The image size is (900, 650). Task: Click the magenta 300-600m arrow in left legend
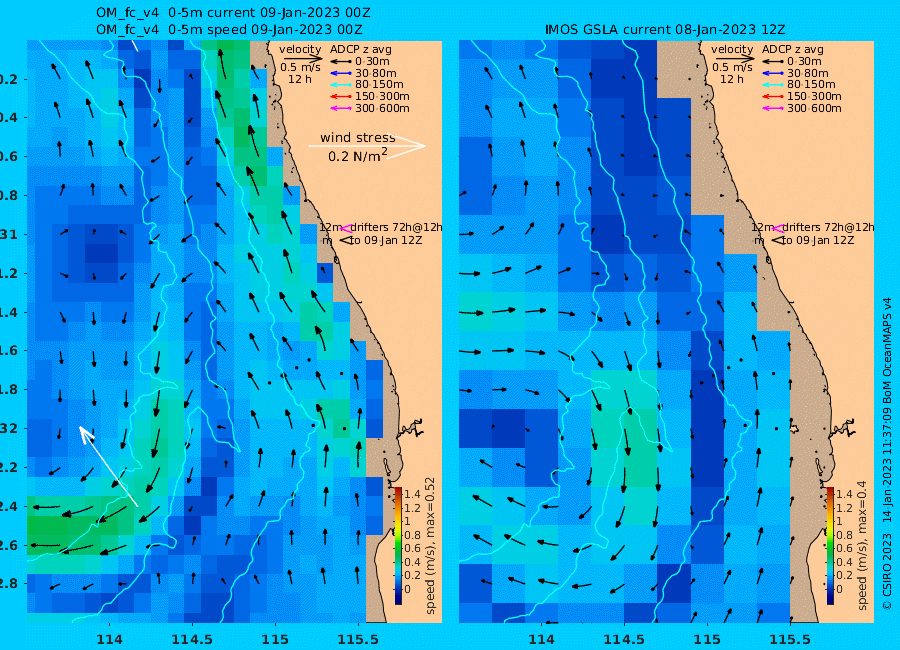(x=341, y=109)
